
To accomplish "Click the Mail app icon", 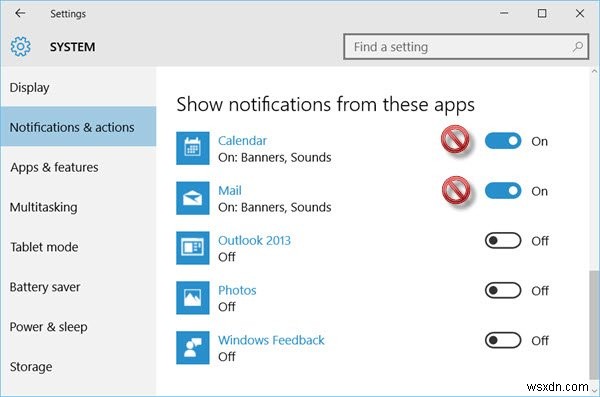I will 192,198.
